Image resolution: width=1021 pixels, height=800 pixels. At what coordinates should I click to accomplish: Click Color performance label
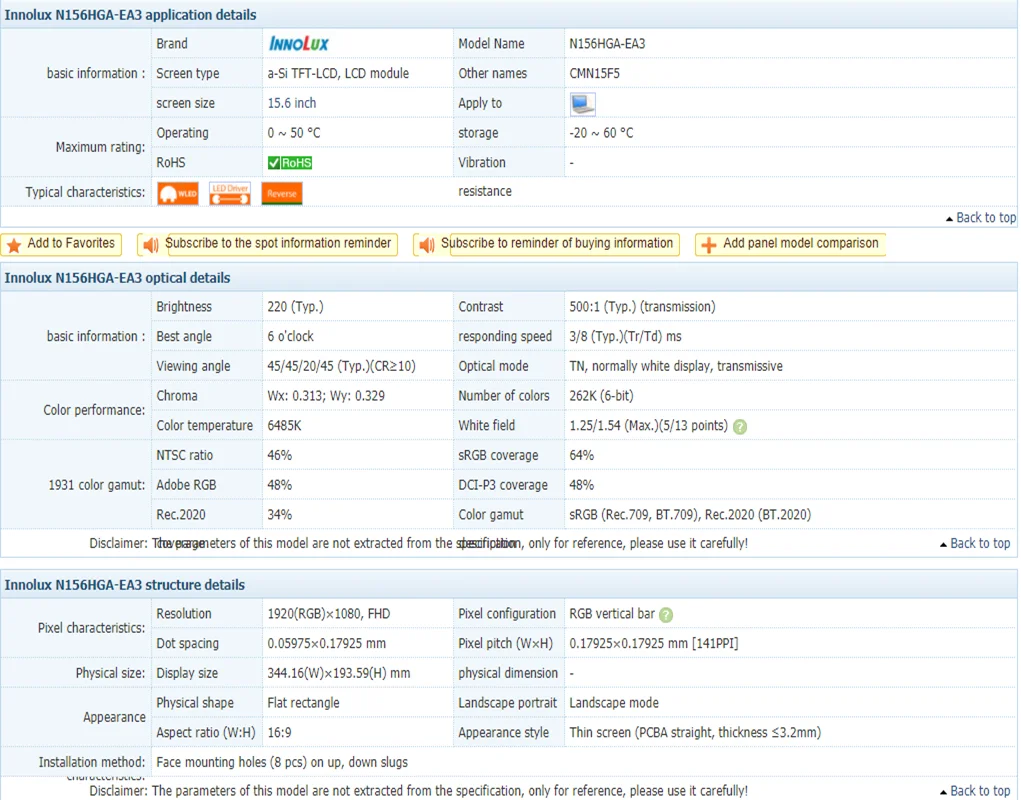pyautogui.click(x=94, y=411)
